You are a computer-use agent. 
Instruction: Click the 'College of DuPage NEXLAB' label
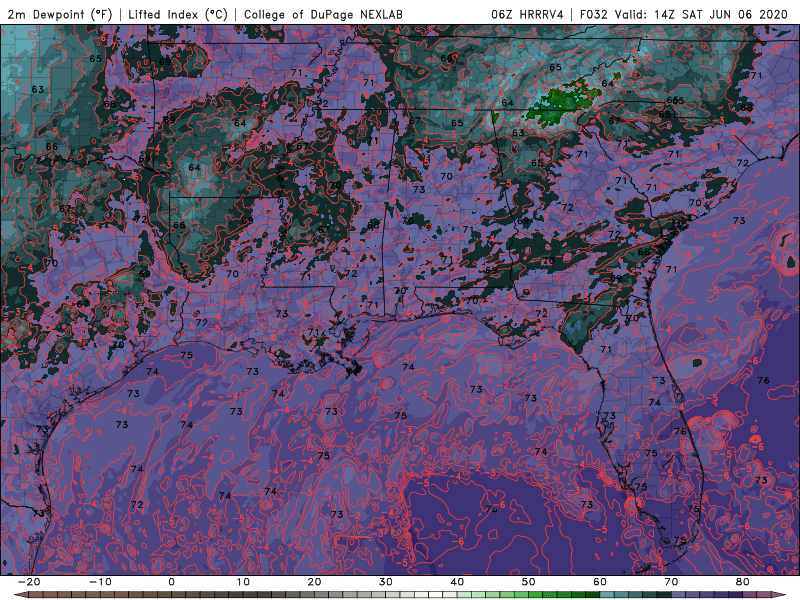coord(323,14)
